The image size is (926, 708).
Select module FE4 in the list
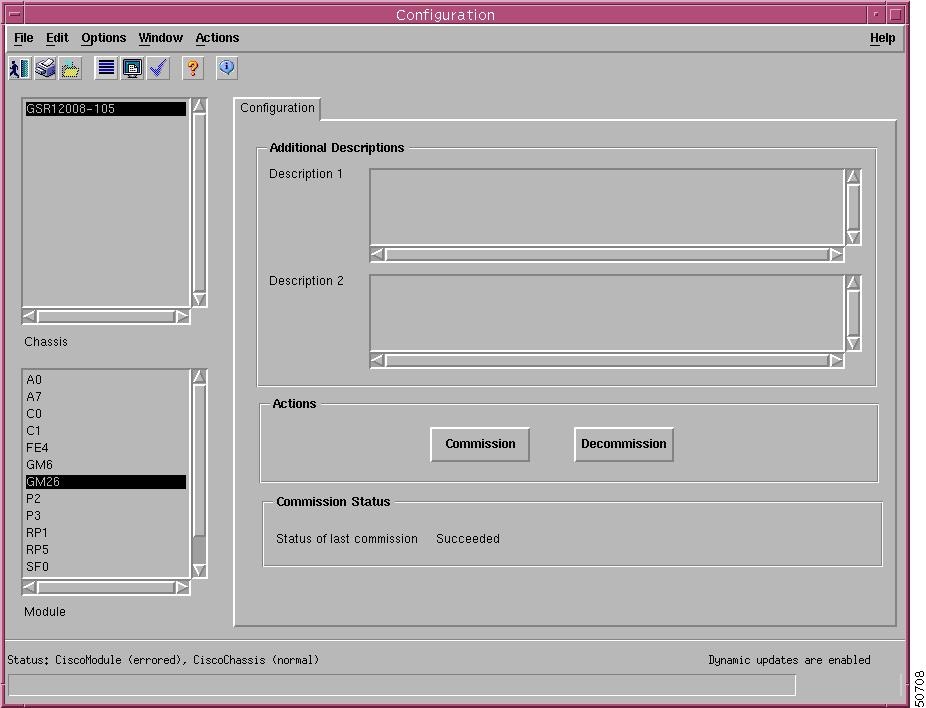click(x=106, y=448)
